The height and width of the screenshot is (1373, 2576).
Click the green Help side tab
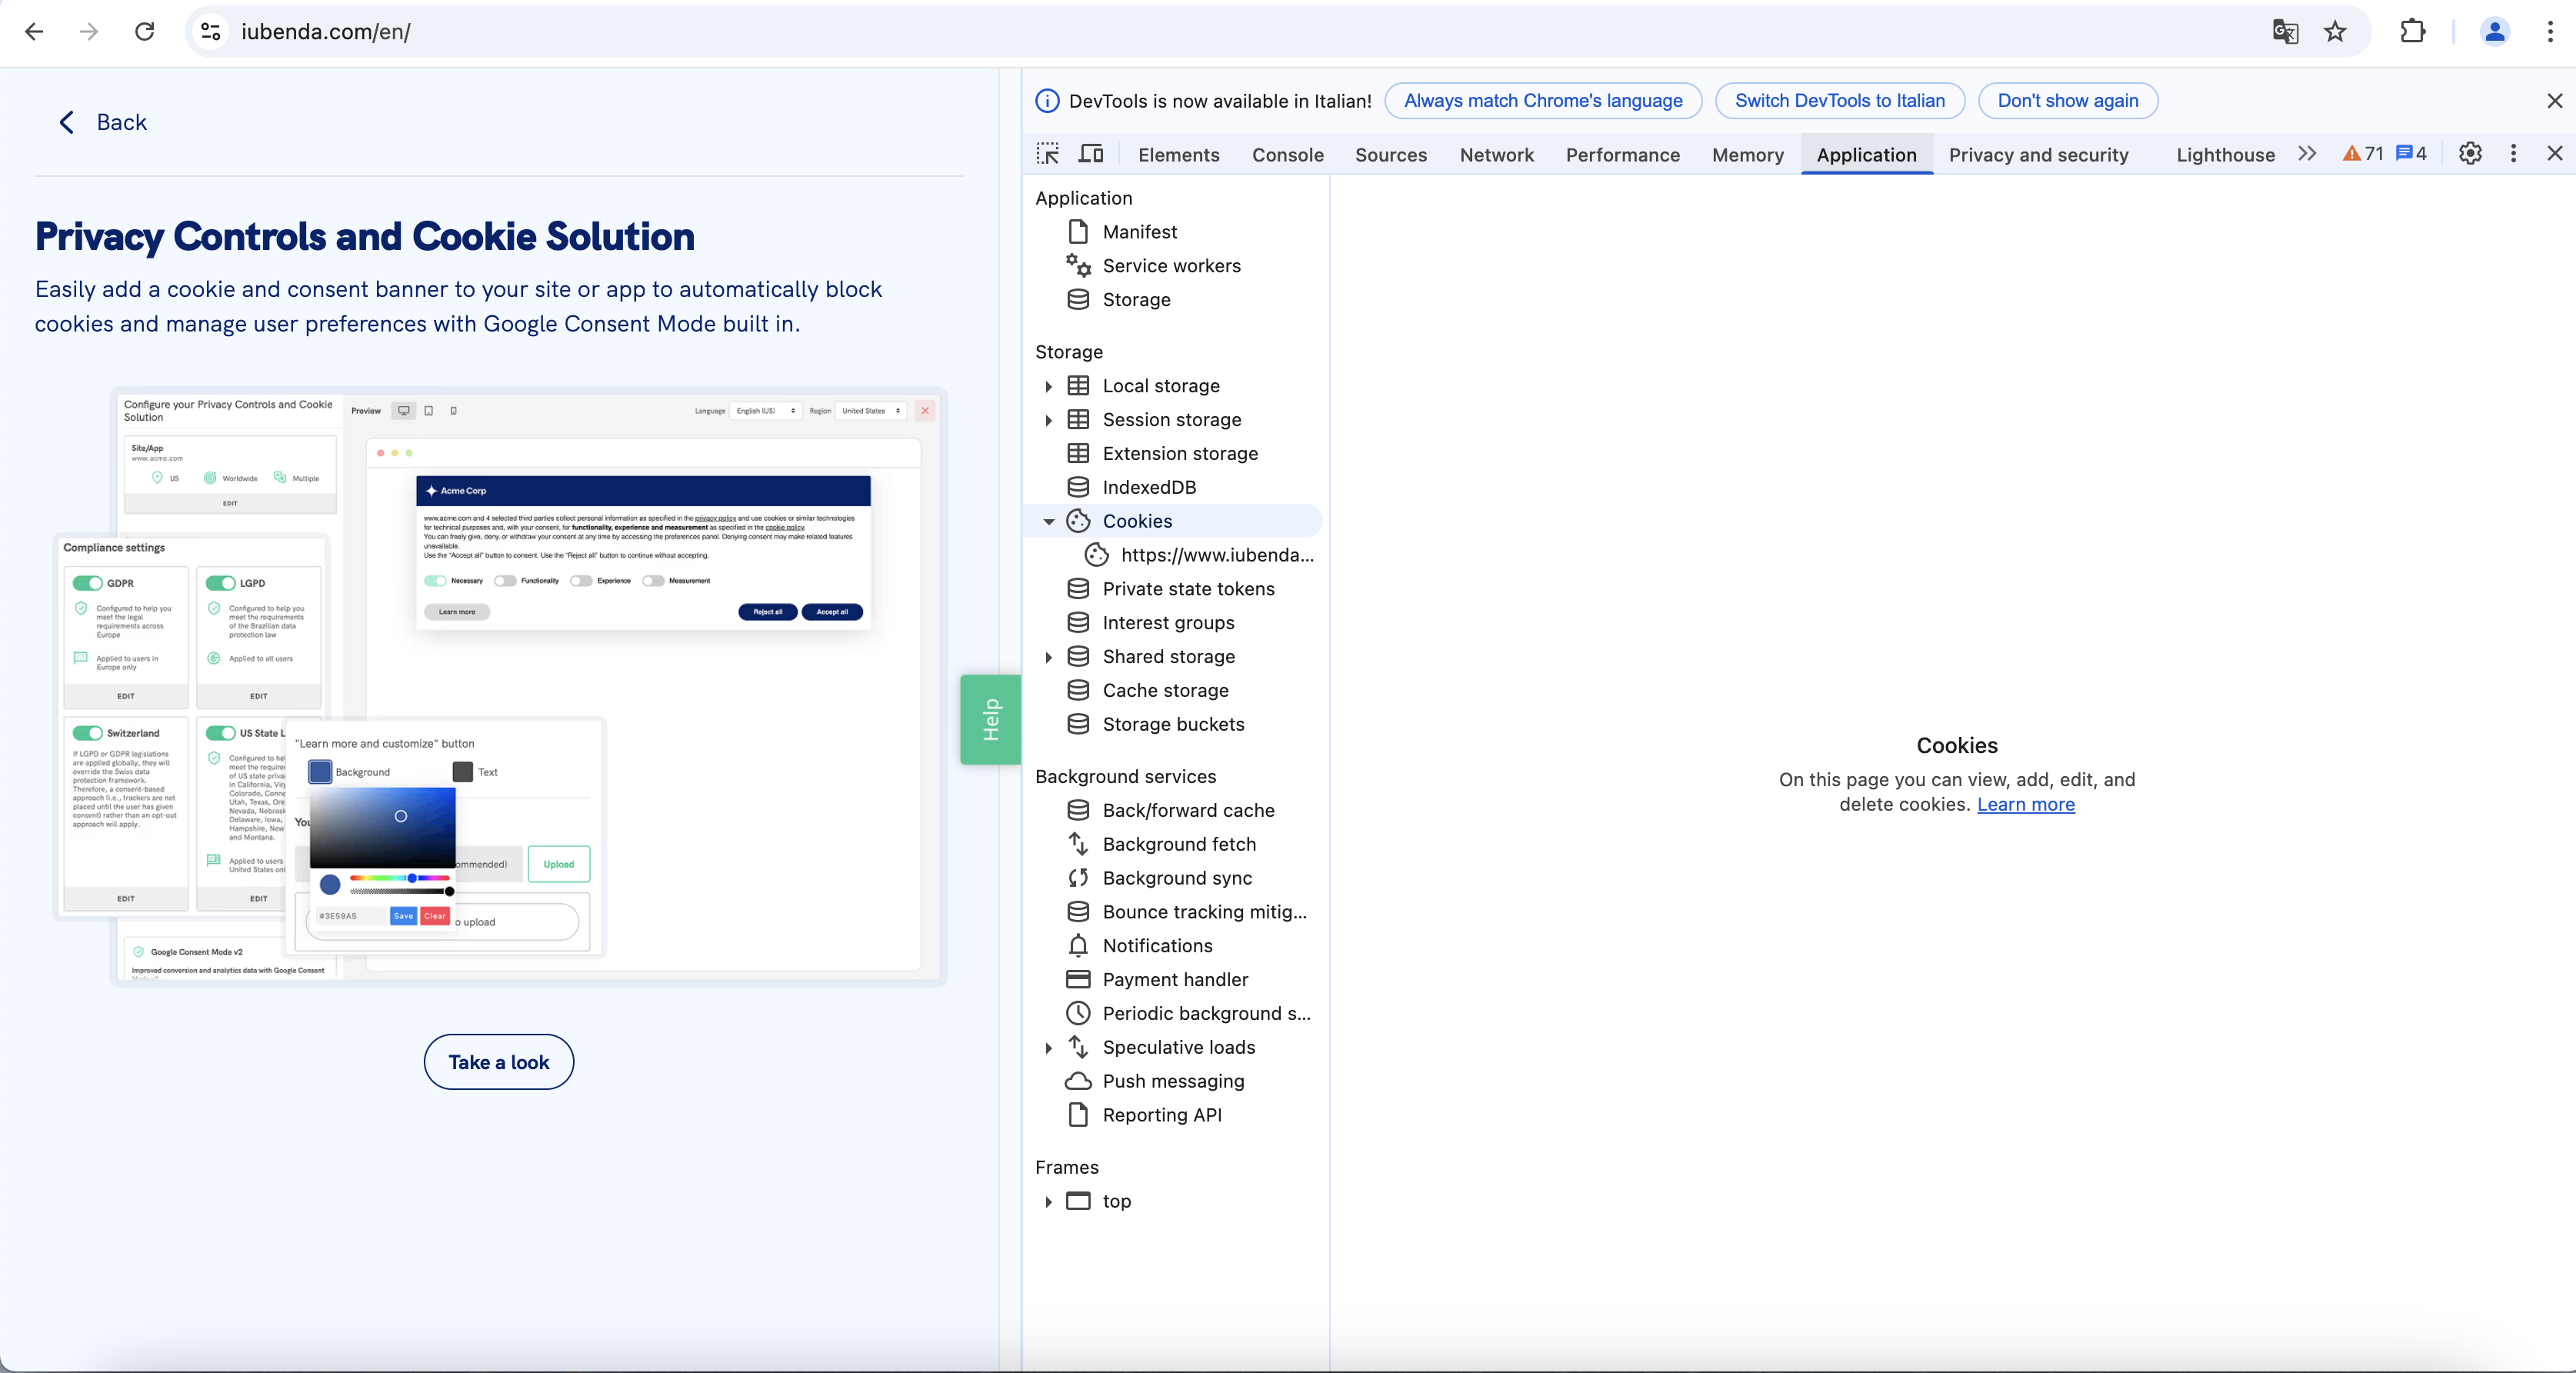(x=990, y=719)
